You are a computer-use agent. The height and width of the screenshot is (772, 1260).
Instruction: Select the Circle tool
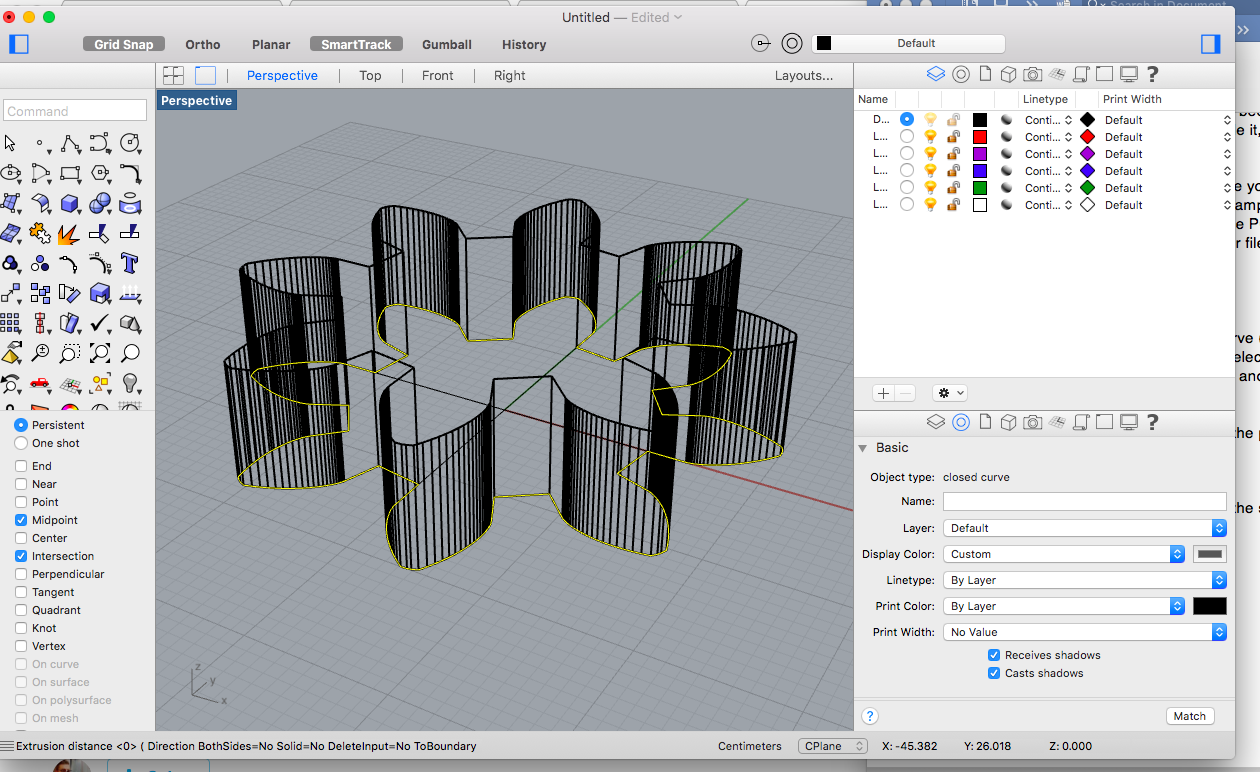130,143
